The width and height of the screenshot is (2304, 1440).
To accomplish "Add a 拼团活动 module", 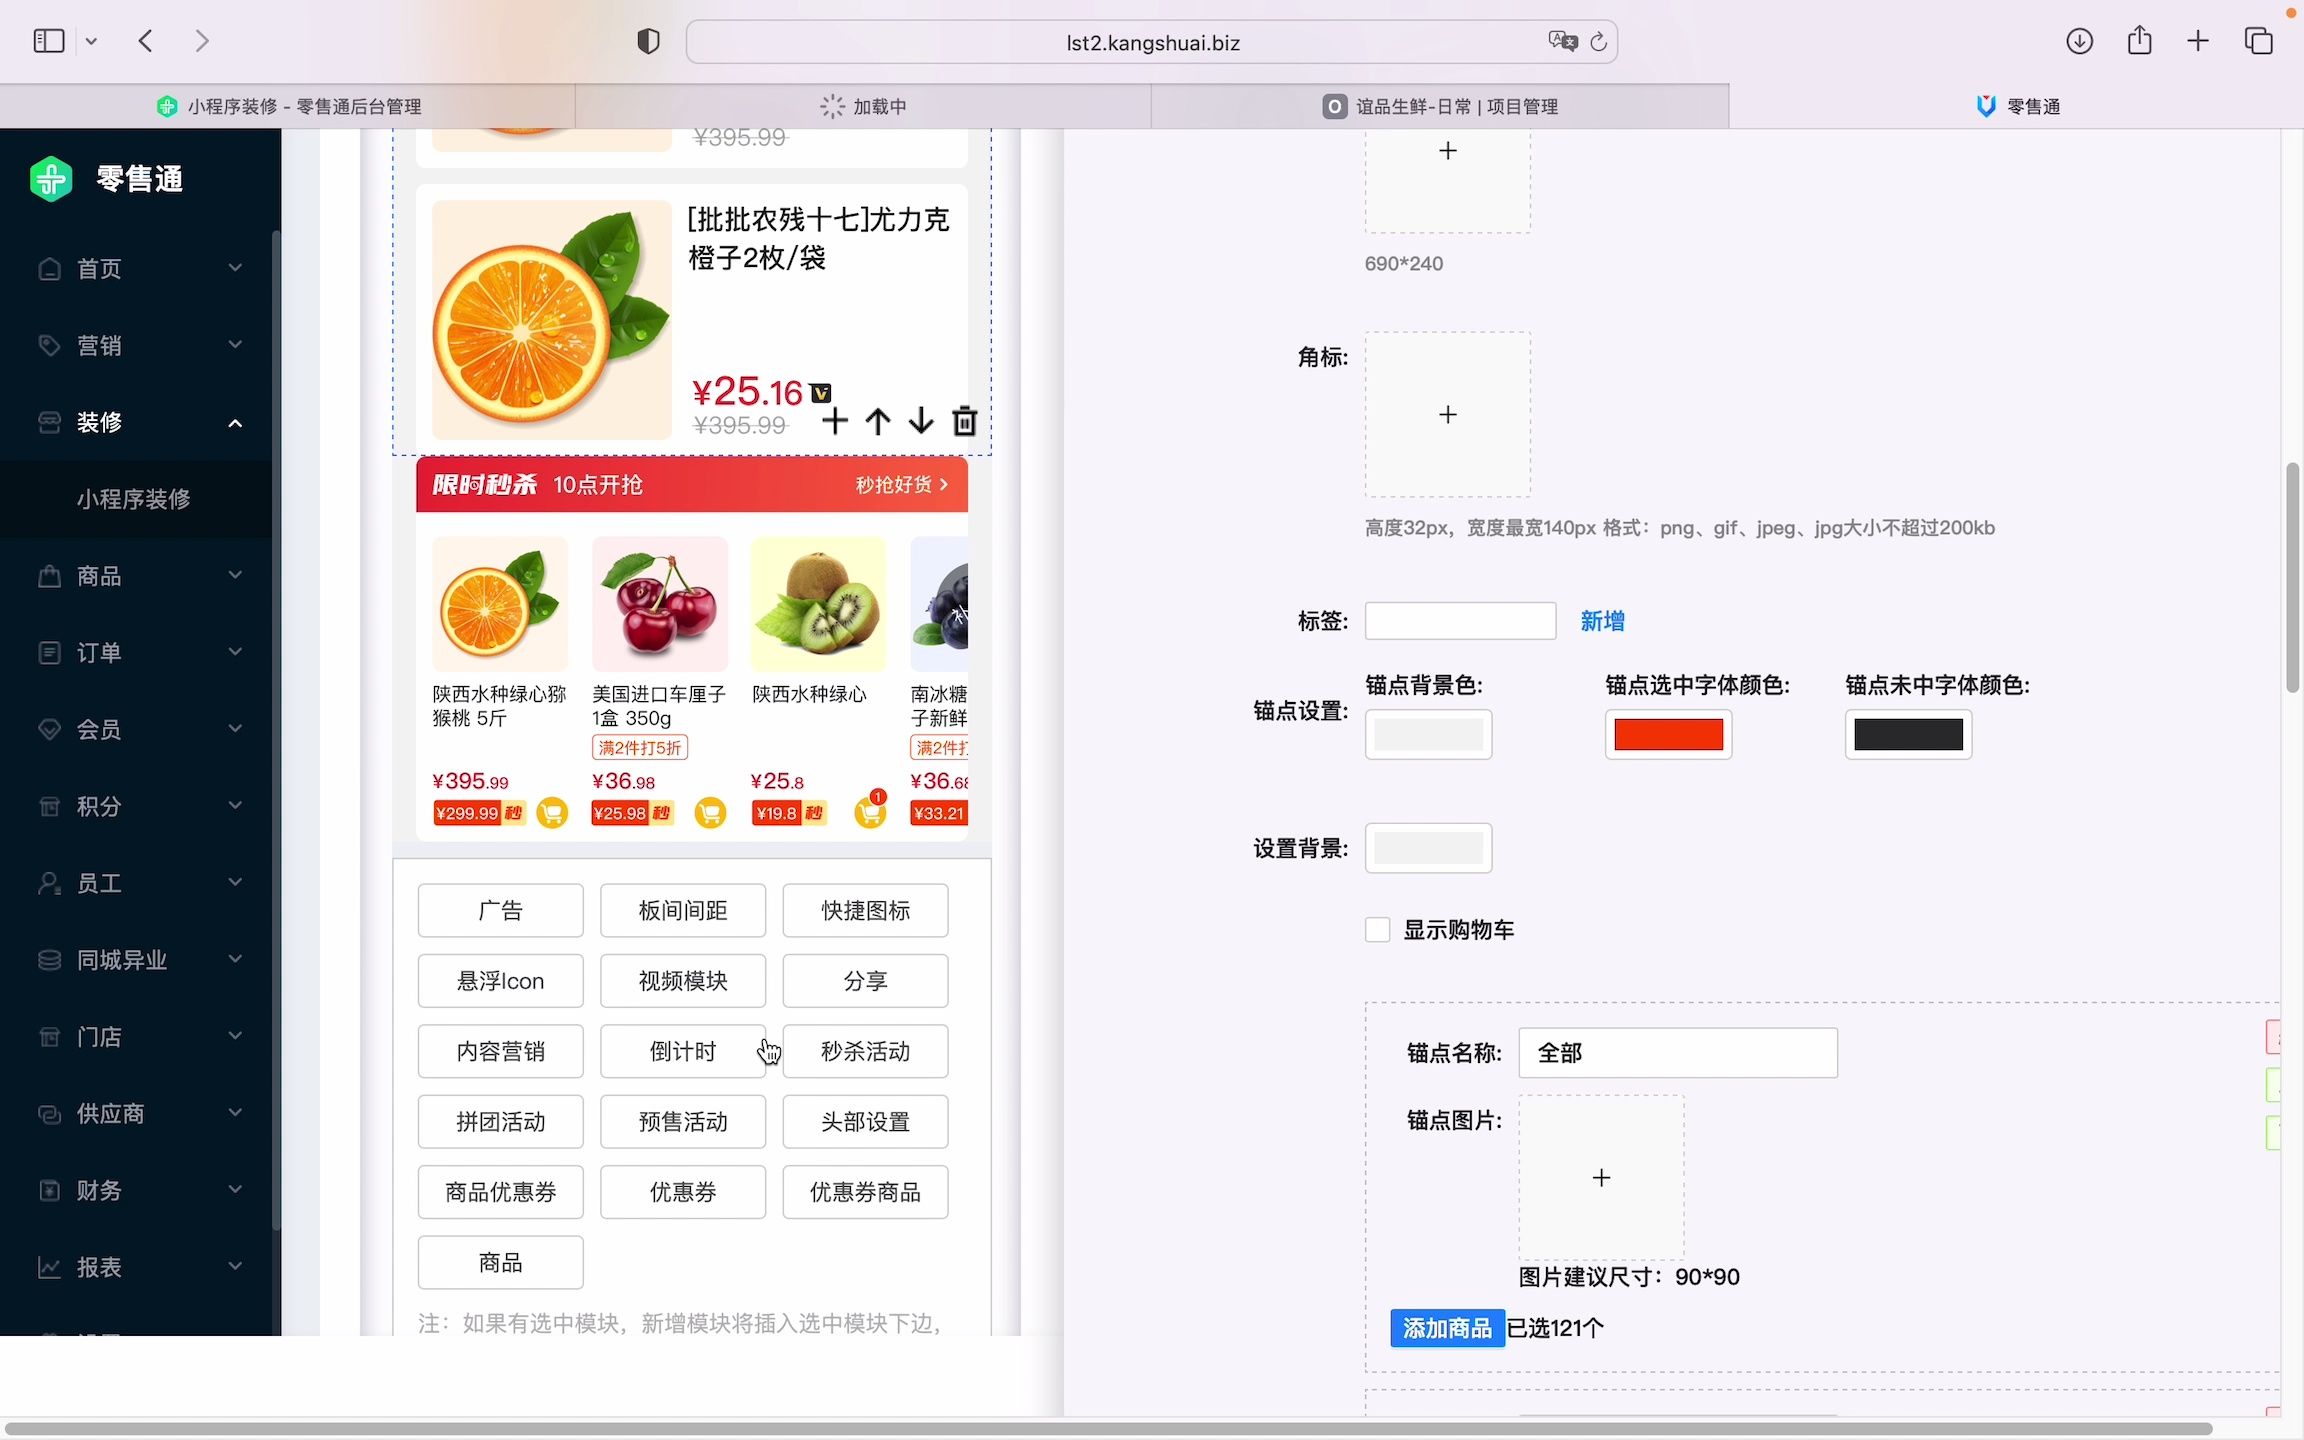I will [500, 1122].
